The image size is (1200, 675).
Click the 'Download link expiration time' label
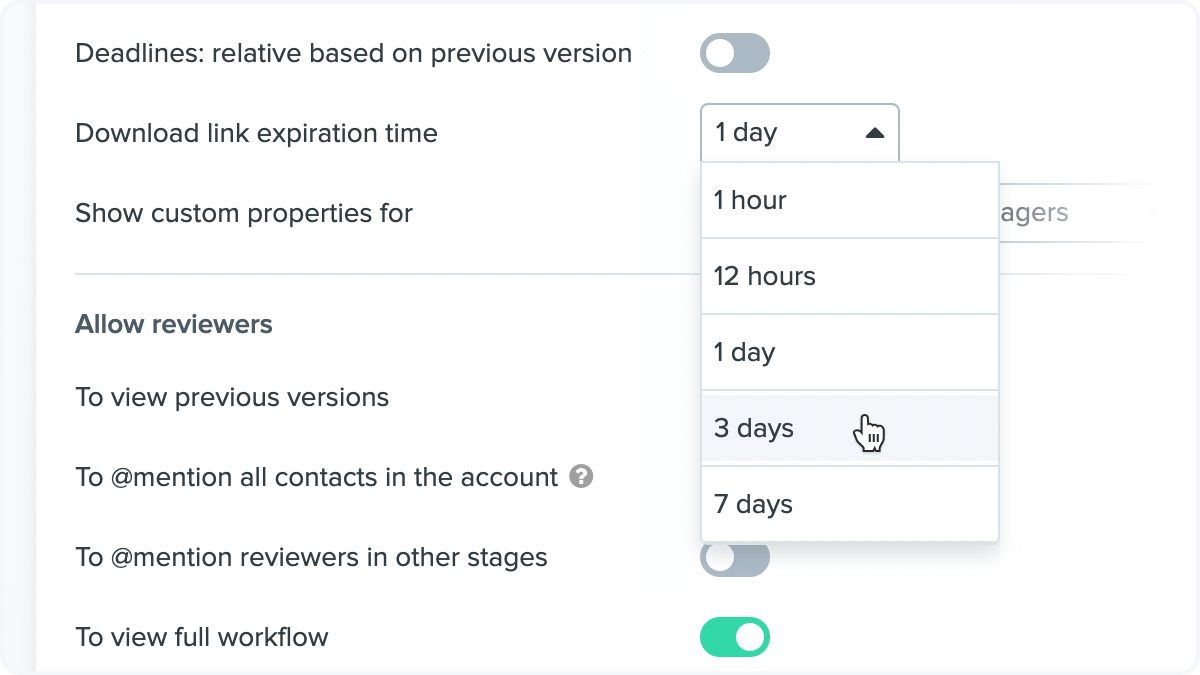(x=256, y=133)
